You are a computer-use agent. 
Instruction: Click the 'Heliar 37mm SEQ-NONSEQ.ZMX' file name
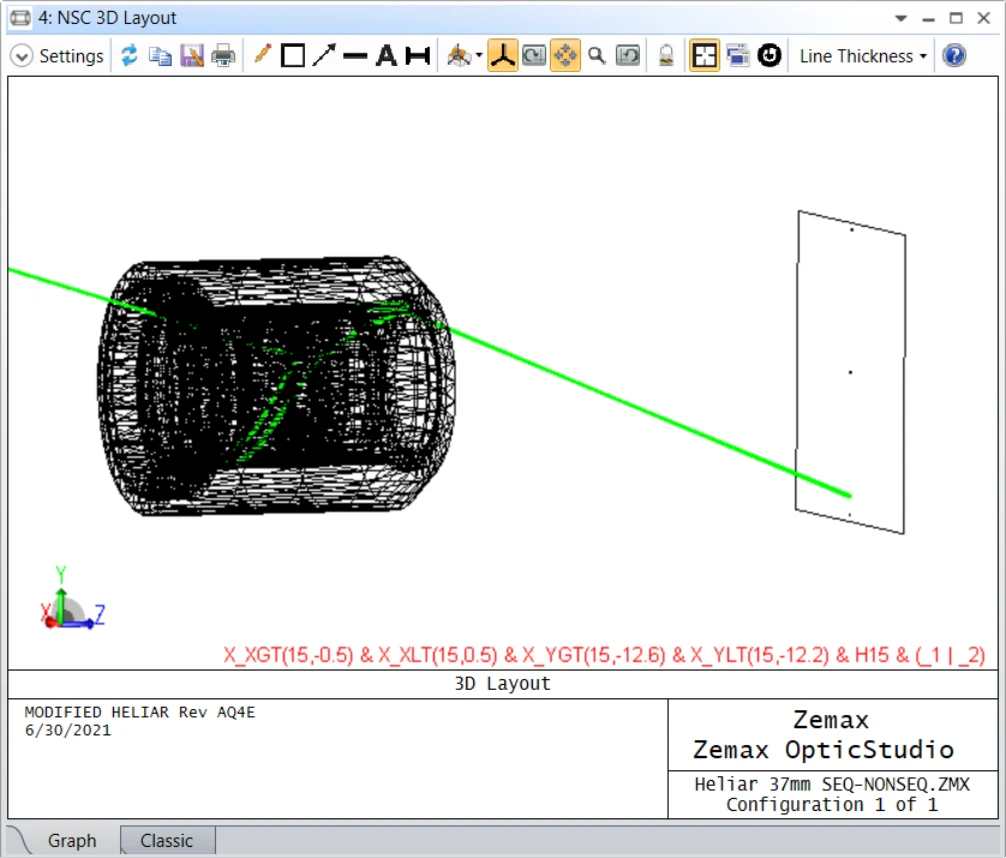[x=832, y=784]
